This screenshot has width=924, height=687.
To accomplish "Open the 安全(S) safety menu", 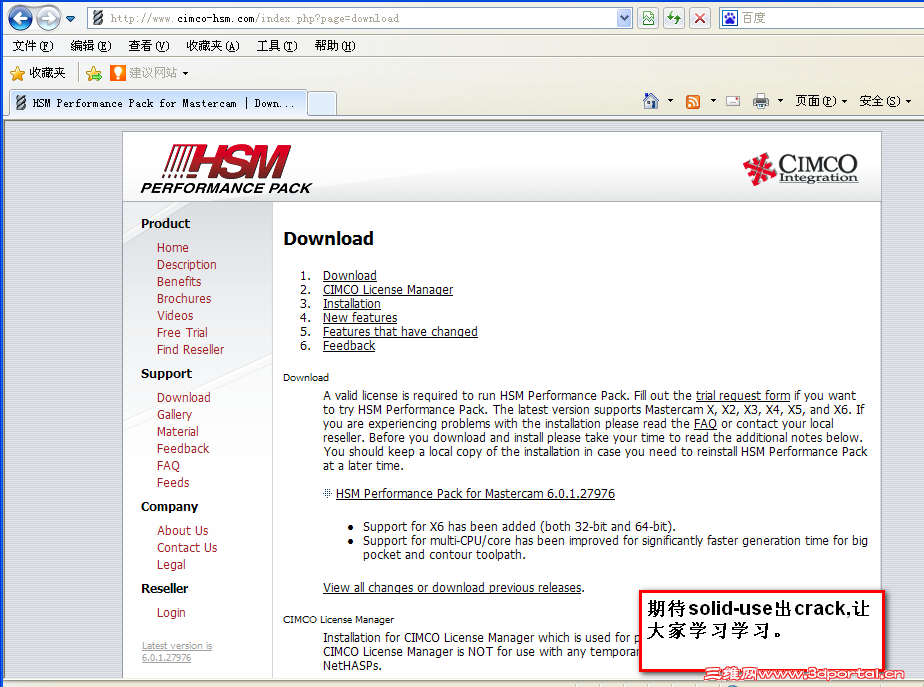I will click(885, 101).
